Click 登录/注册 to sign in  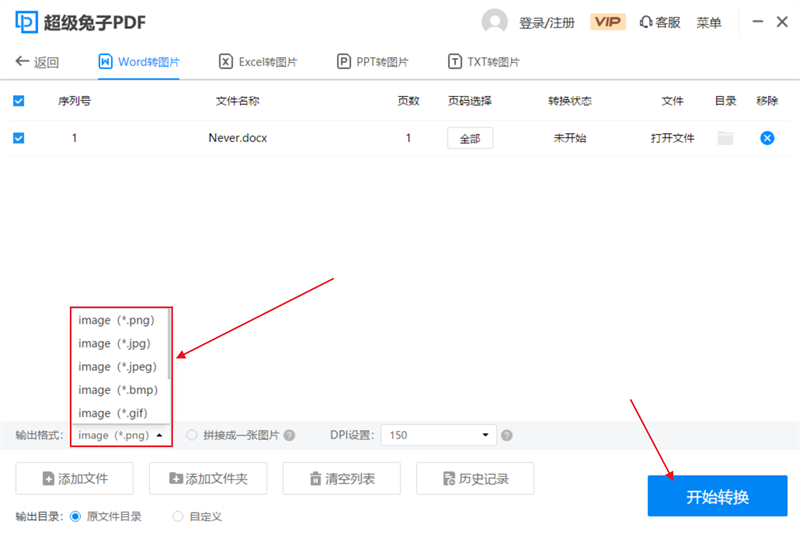tap(546, 23)
